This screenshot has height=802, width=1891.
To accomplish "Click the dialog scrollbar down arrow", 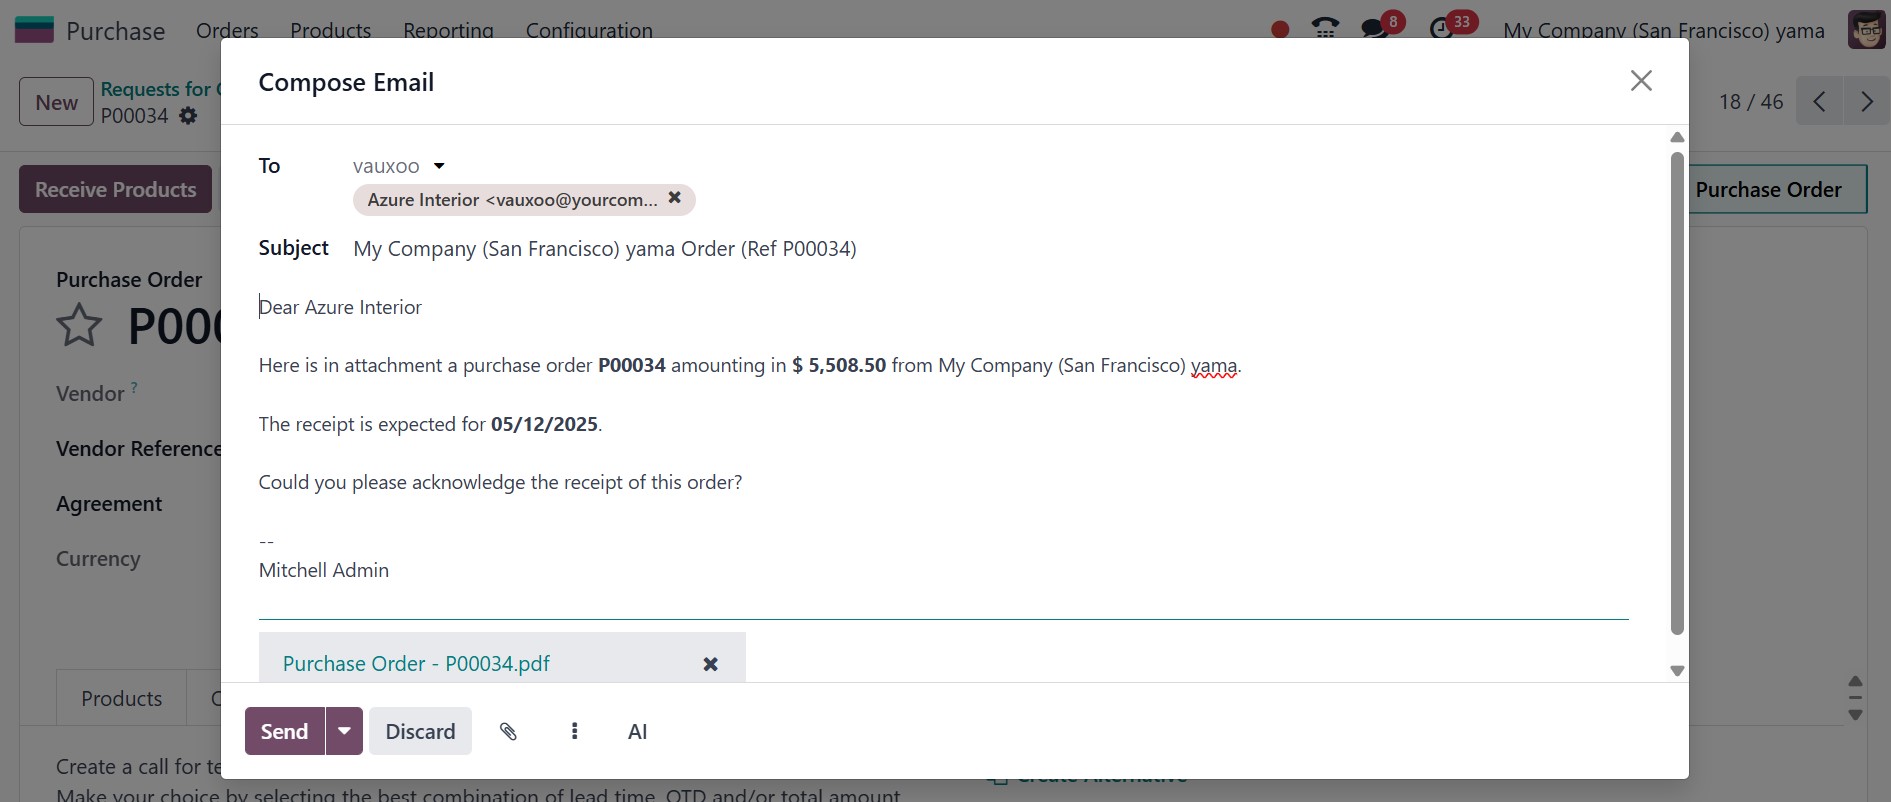I will coord(1677,671).
